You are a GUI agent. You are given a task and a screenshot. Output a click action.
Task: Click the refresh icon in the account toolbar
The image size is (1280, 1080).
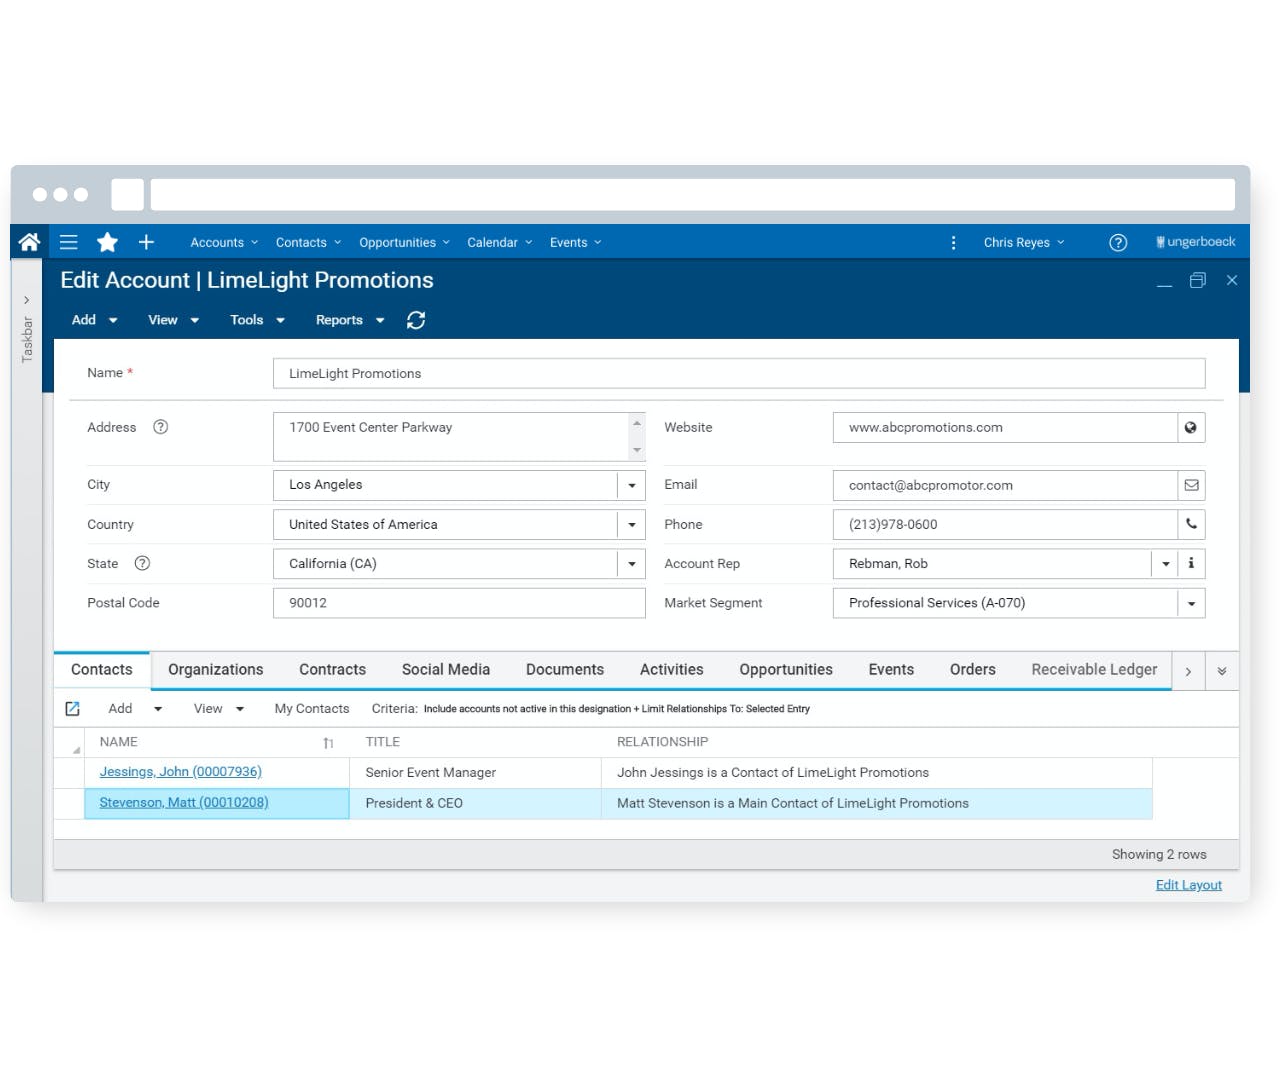[x=416, y=320]
